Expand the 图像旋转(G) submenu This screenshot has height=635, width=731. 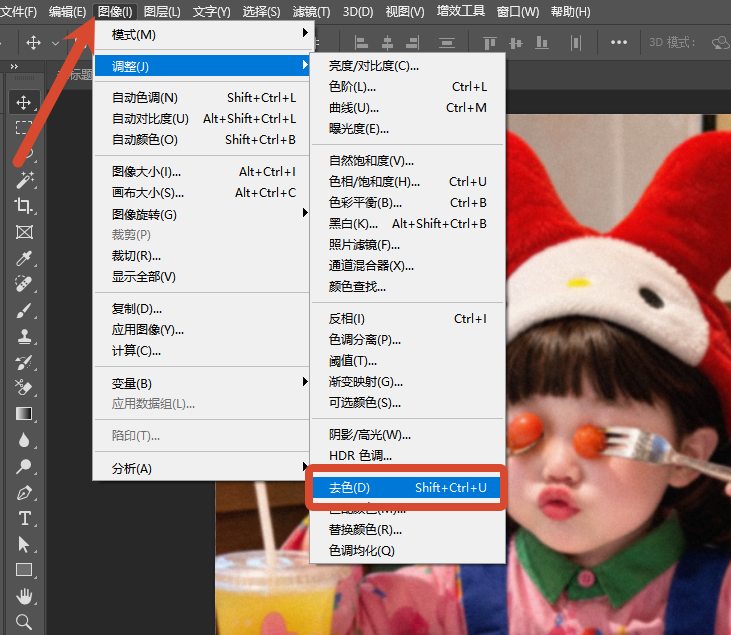tap(201, 214)
